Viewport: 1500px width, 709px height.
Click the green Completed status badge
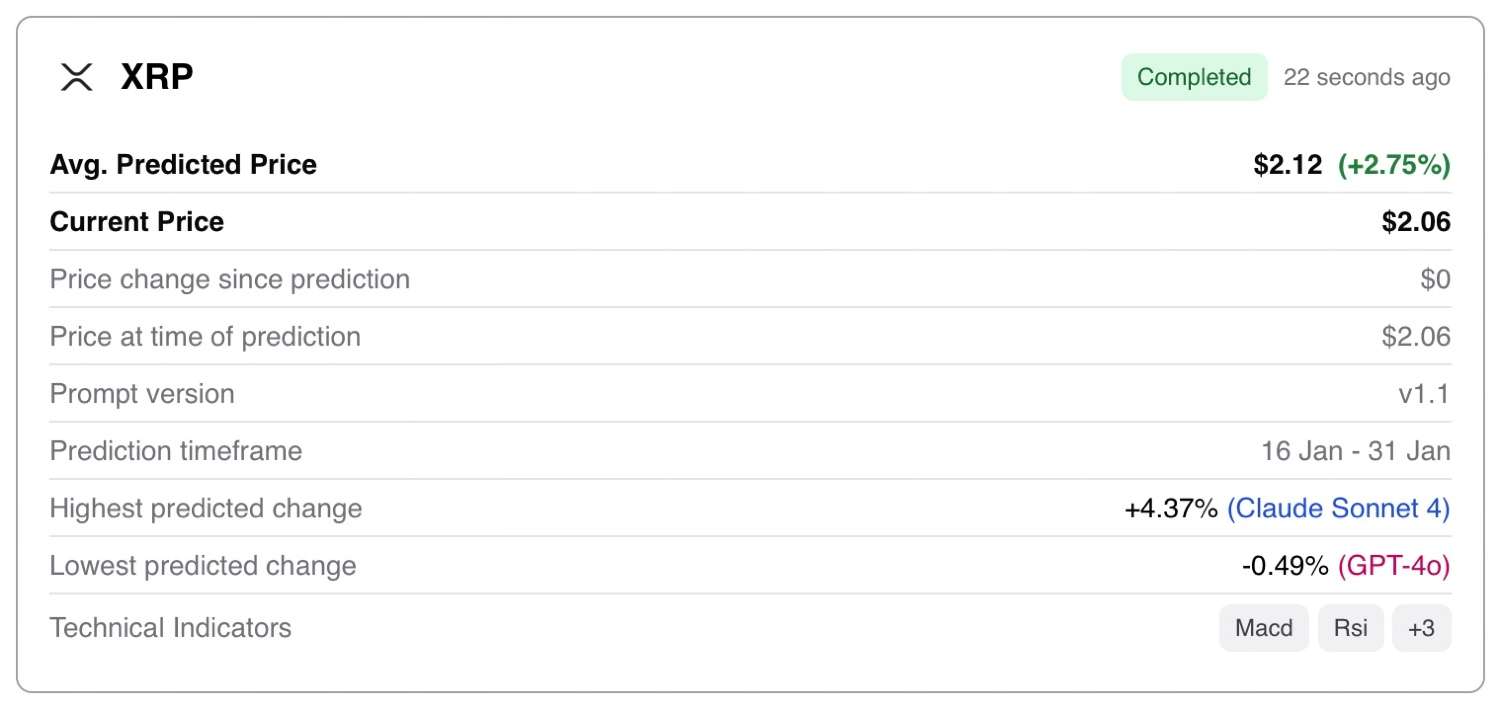(1194, 77)
